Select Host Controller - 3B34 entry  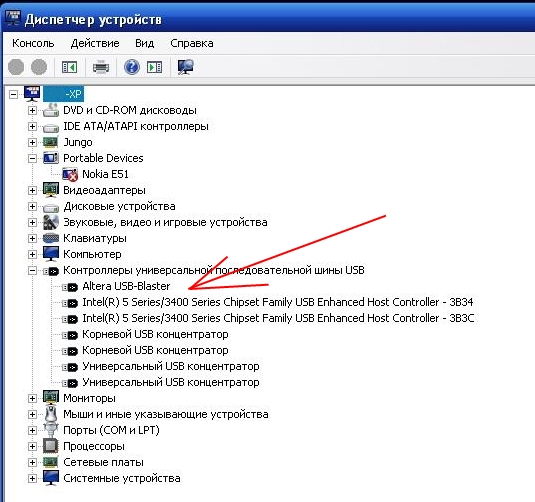pyautogui.click(x=278, y=302)
